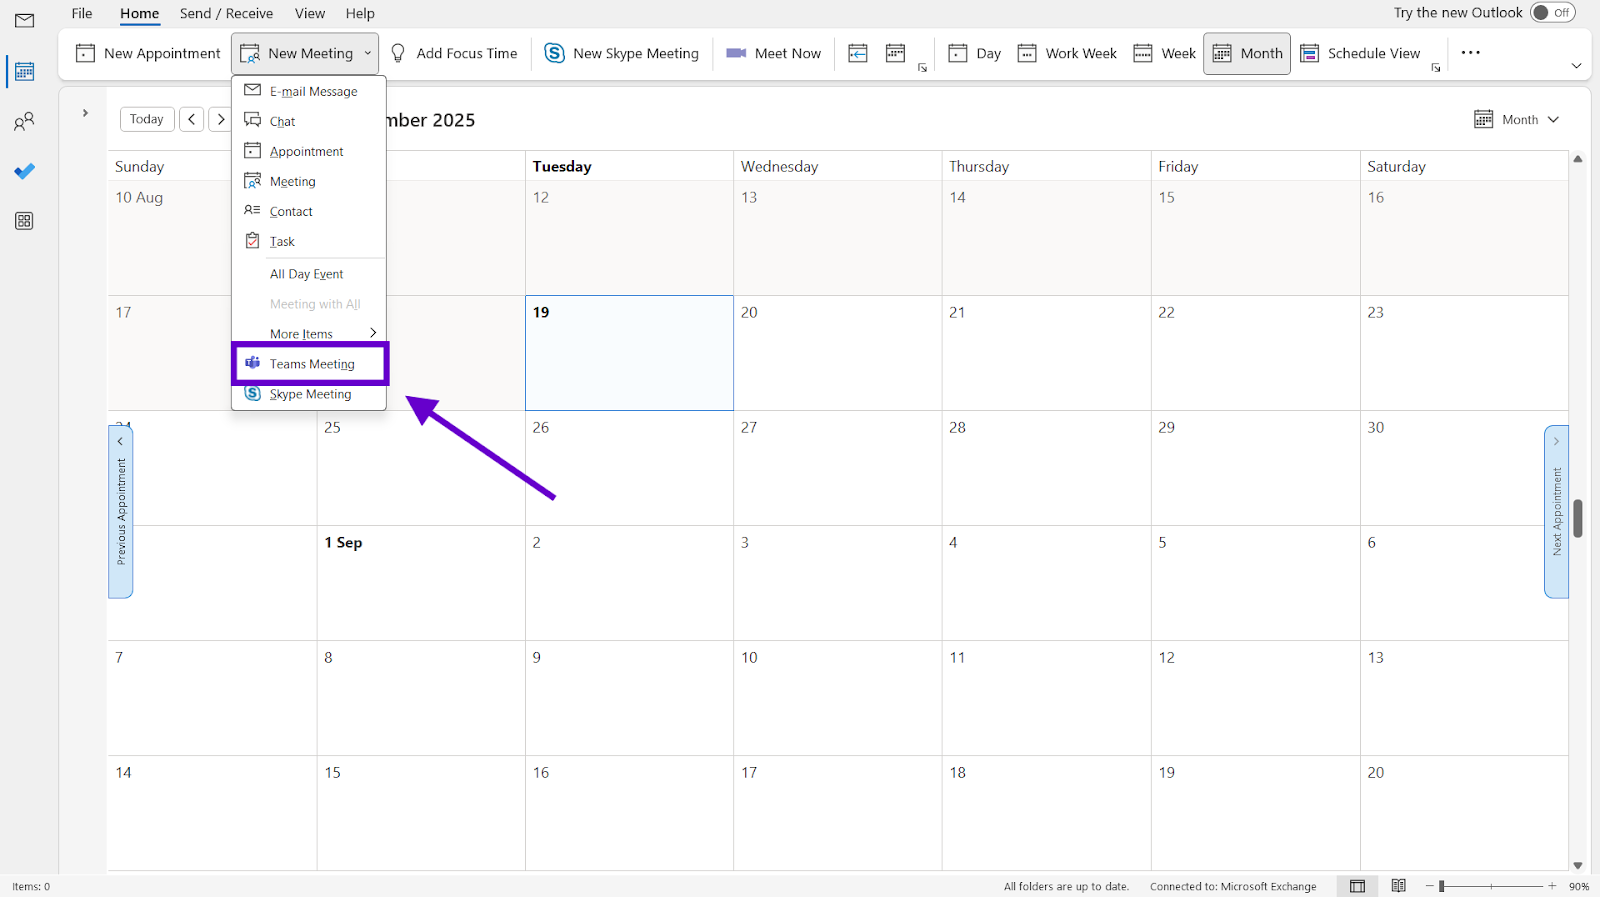Viewport: 1600px width, 897px height.
Task: Choose Skype Meeting from the menu
Action: (x=309, y=394)
